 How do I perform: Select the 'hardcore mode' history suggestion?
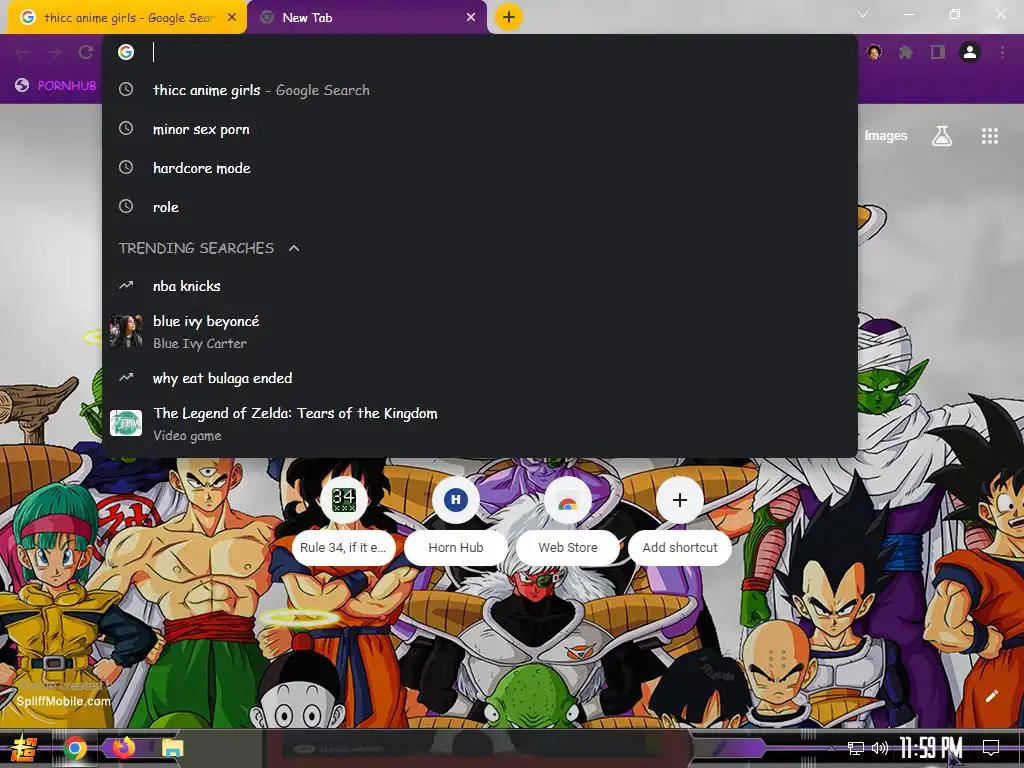480,168
